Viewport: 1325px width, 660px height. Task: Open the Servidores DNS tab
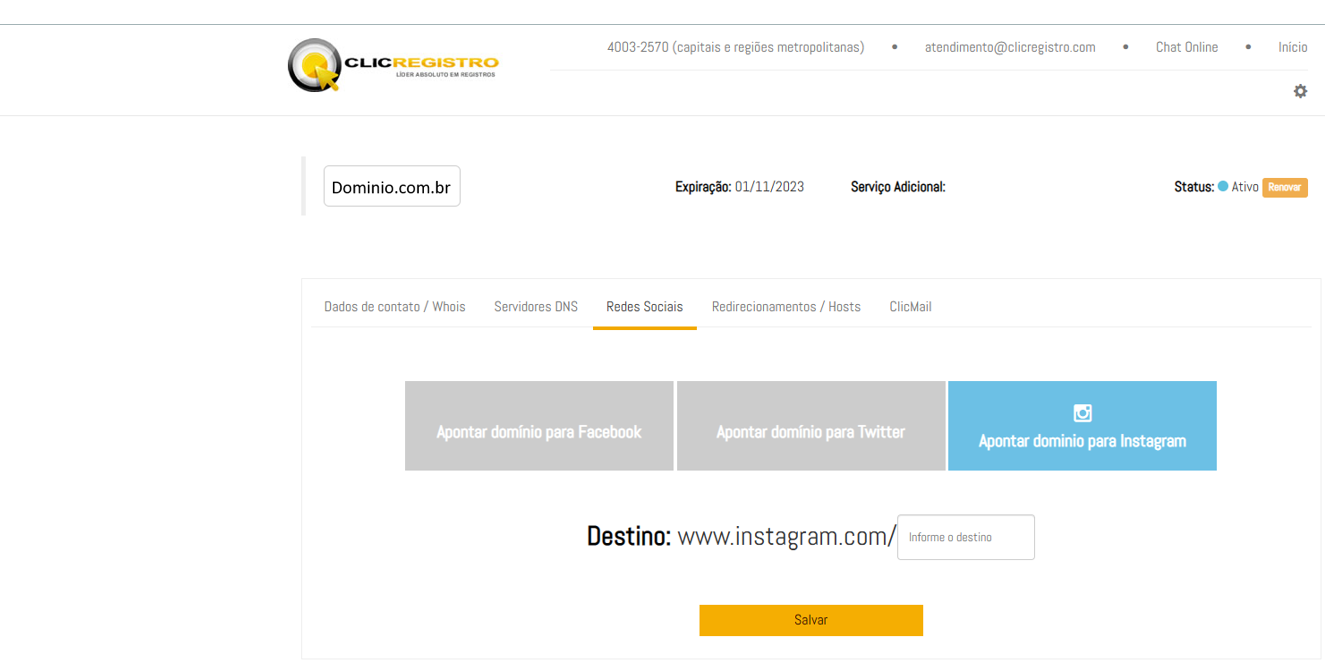click(536, 307)
